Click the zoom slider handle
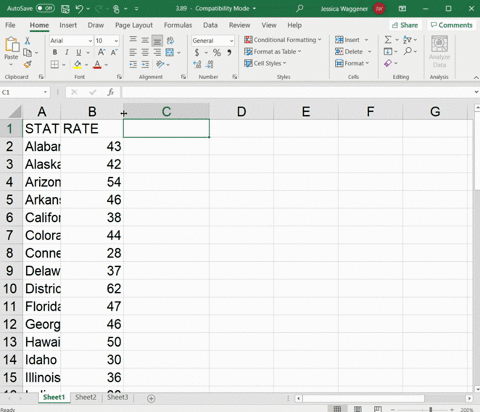 [x=431, y=409]
